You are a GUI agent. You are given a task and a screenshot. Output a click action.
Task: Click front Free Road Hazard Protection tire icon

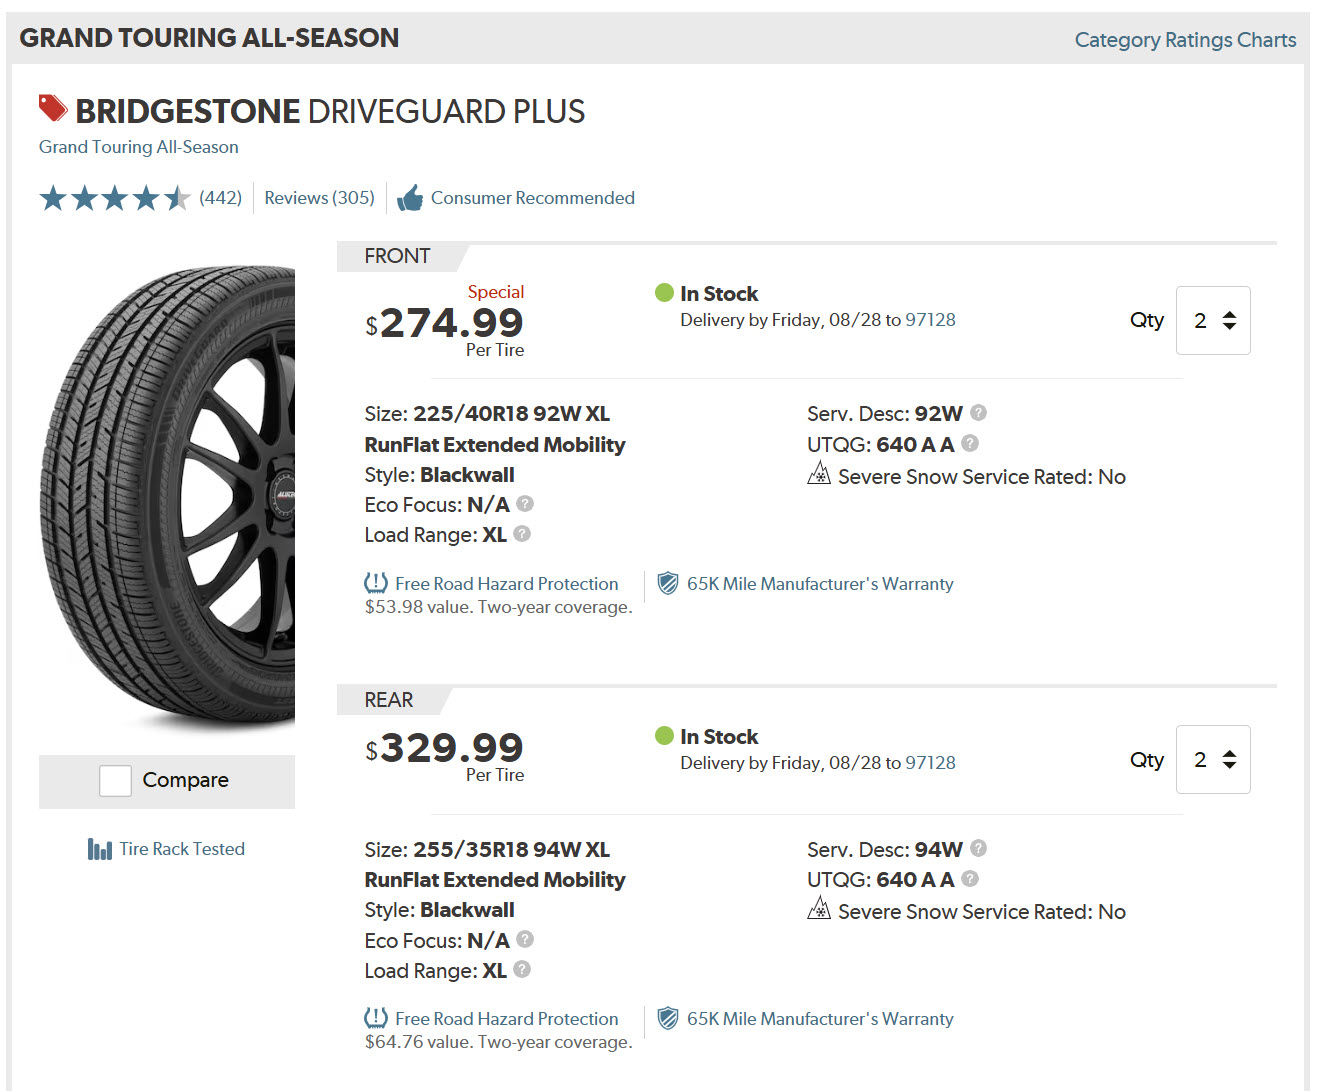[x=376, y=583]
